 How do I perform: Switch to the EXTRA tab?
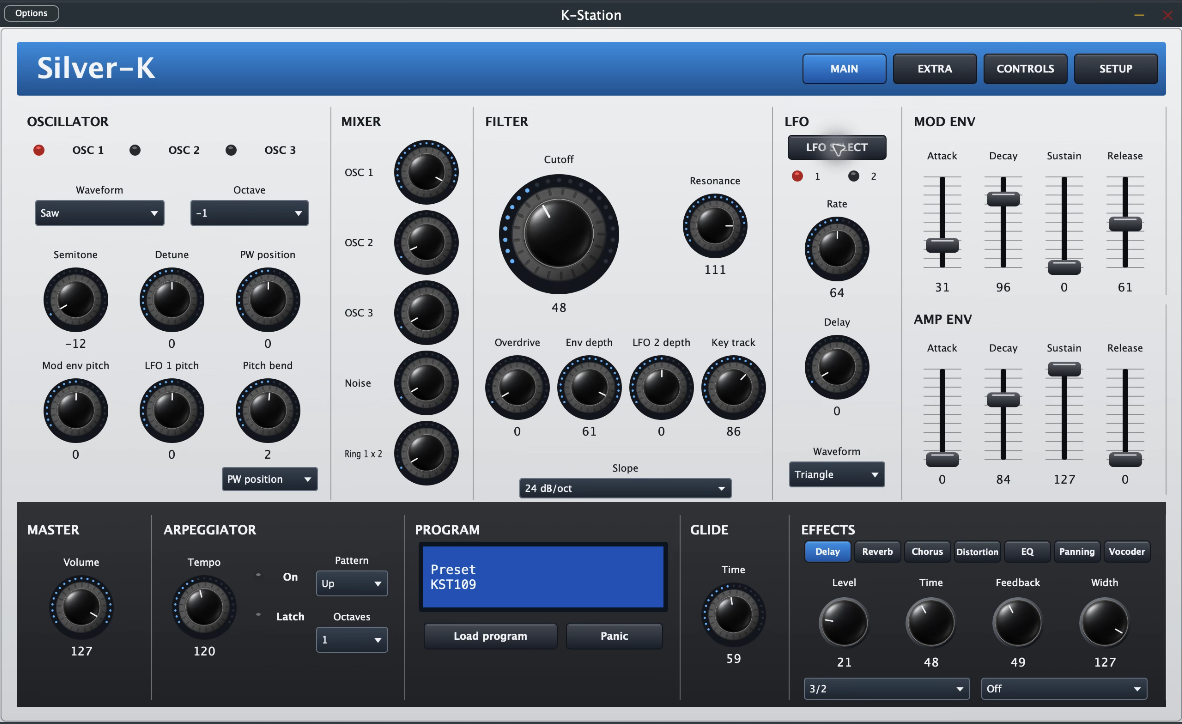935,69
